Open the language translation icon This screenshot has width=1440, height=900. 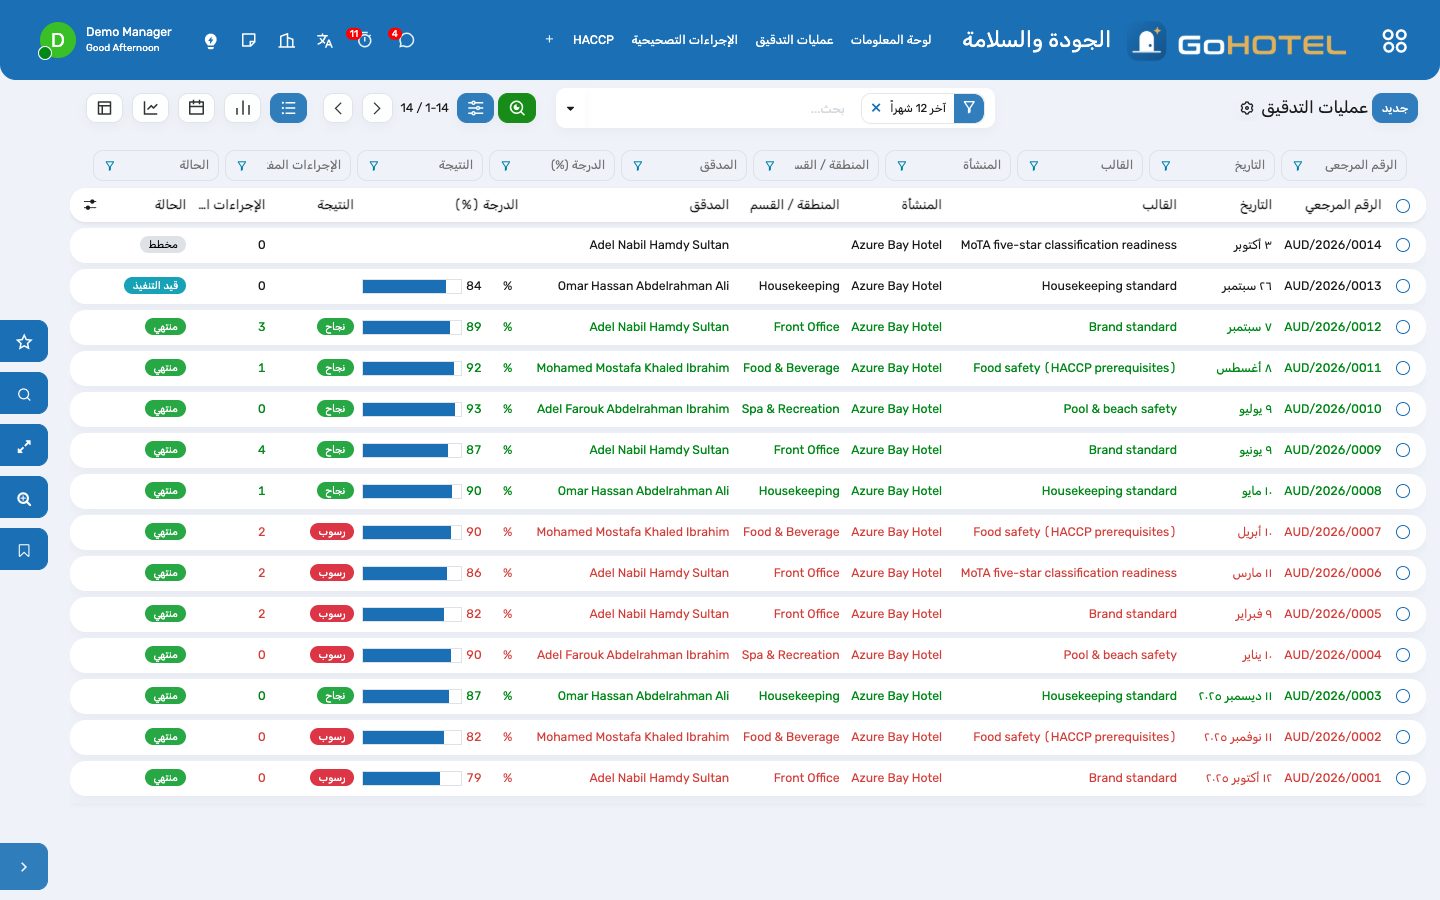pyautogui.click(x=325, y=40)
